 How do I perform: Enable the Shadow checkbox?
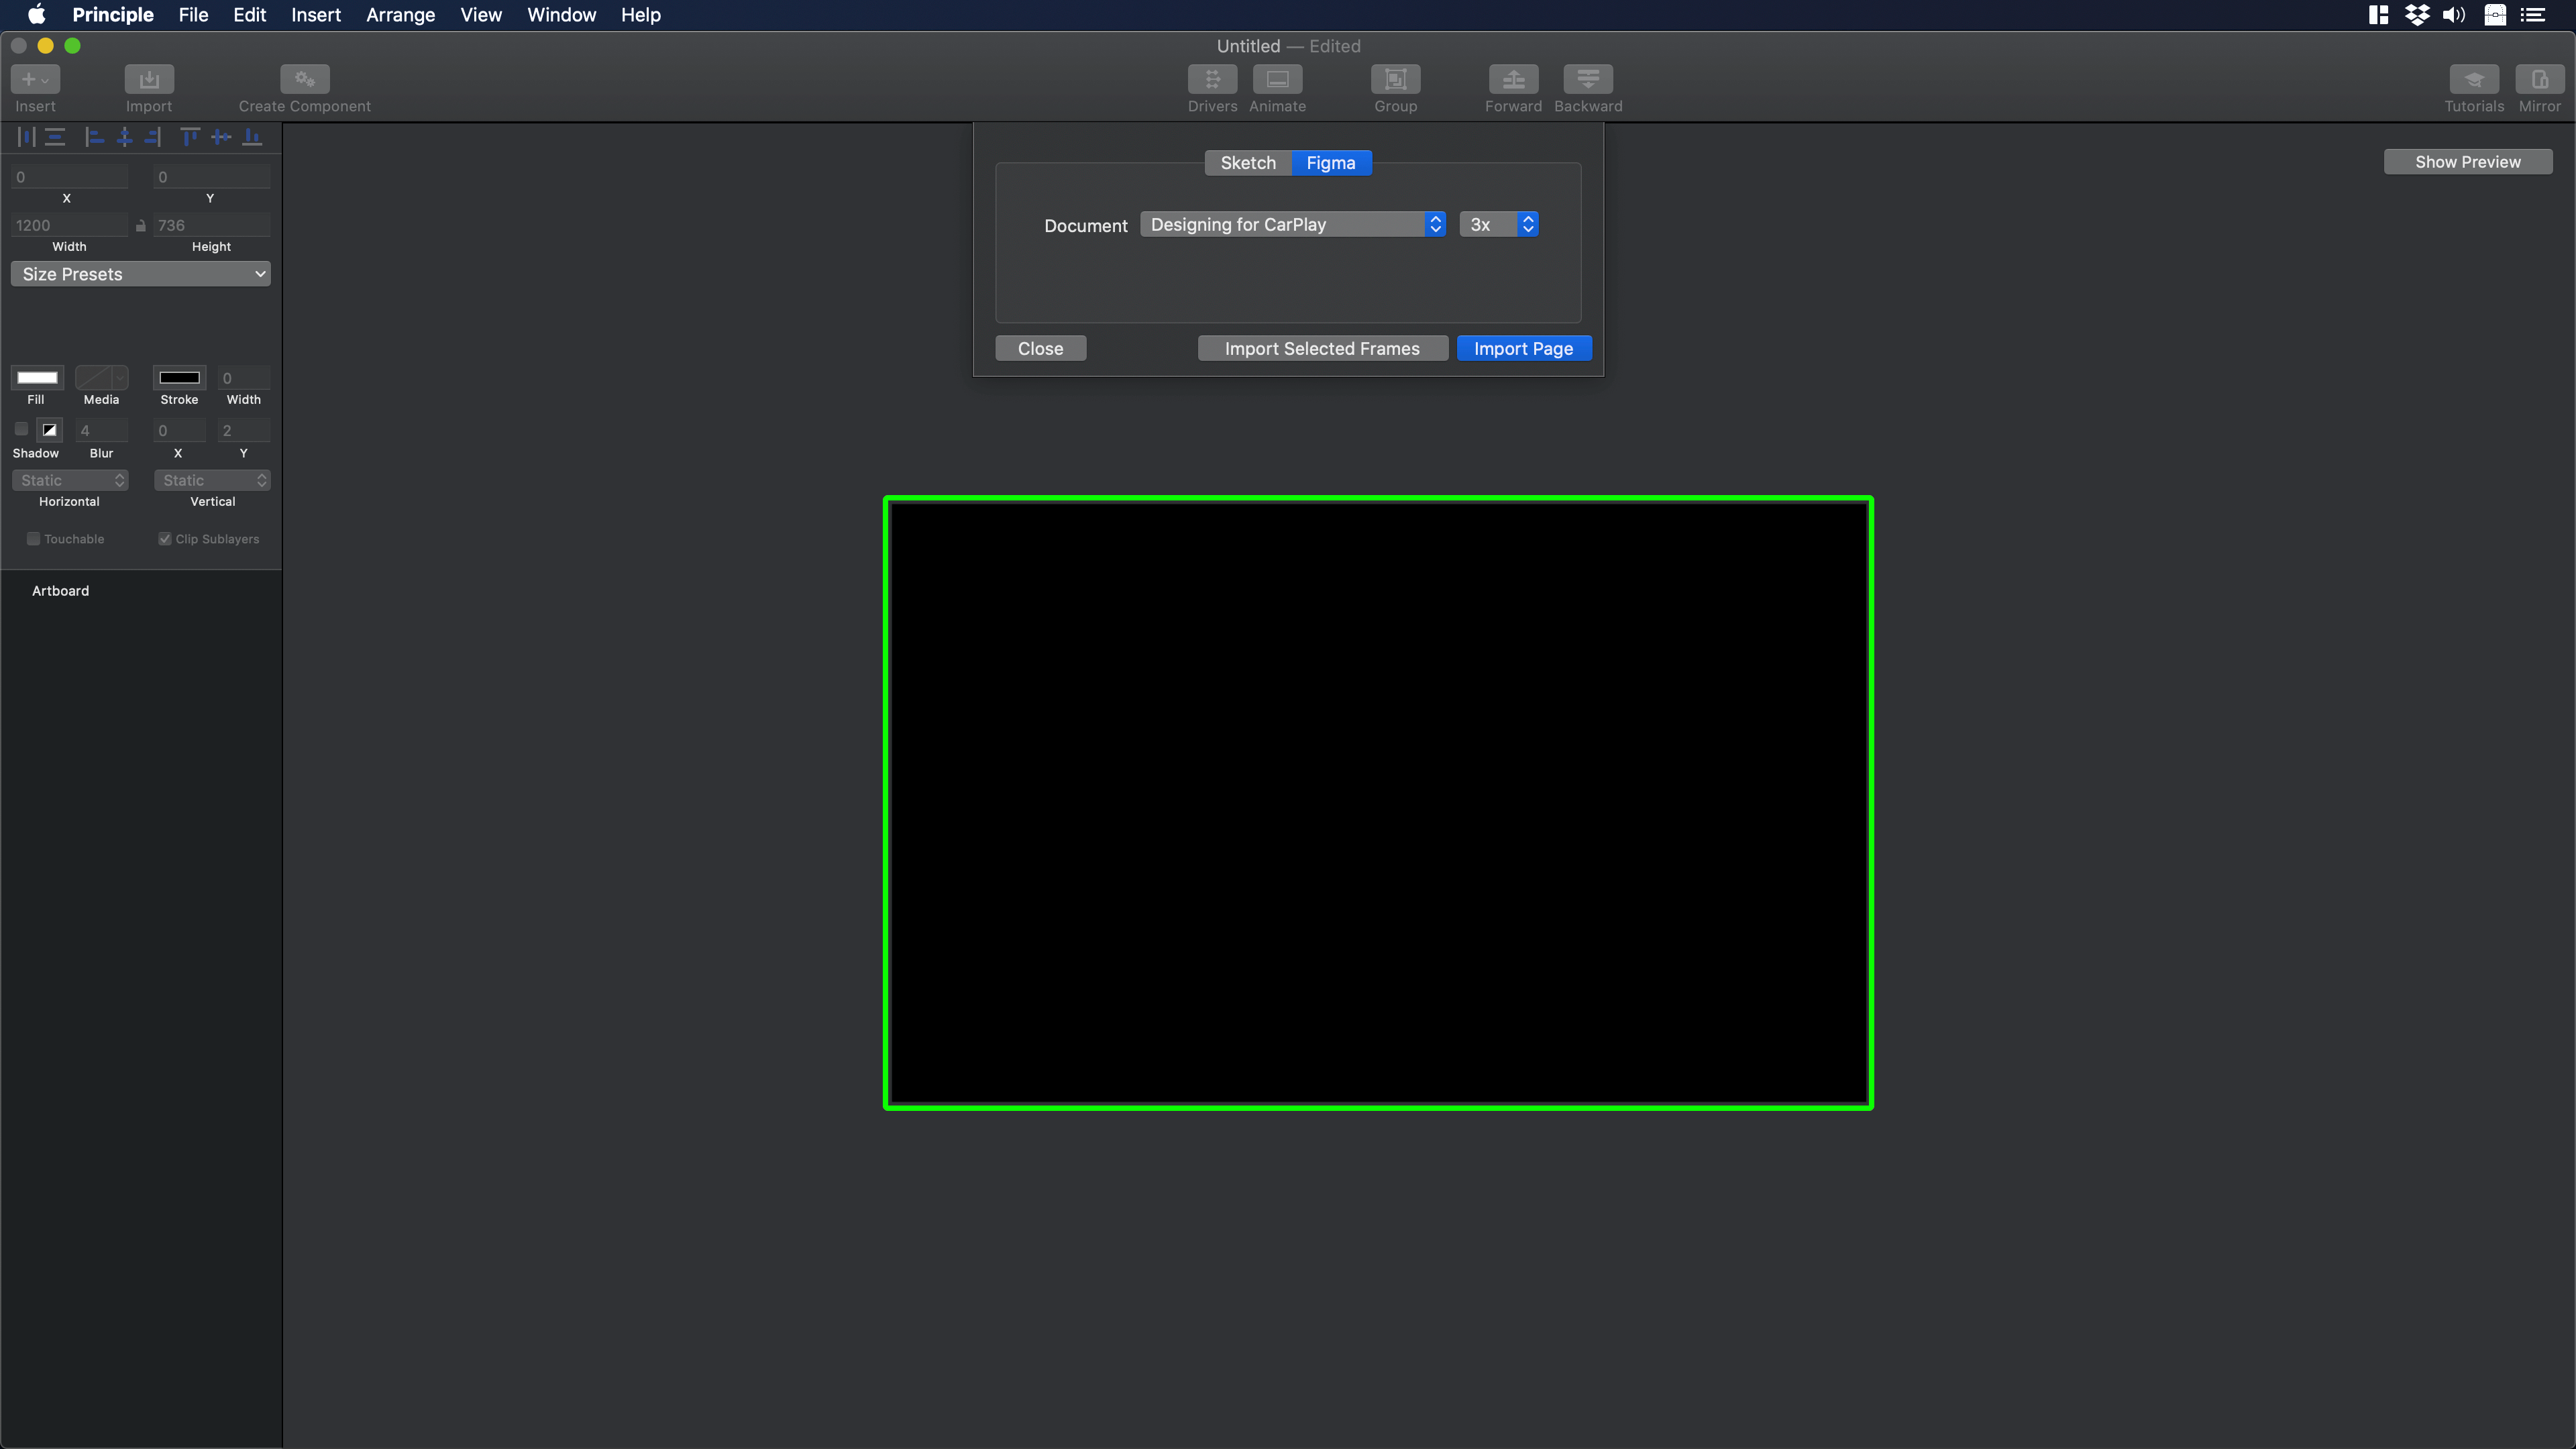coord(21,430)
